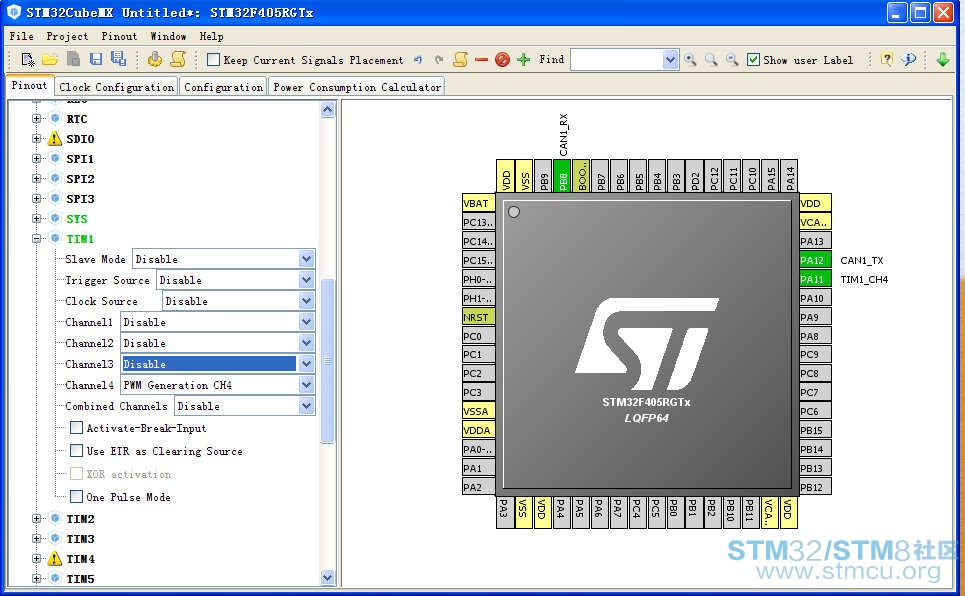Open the Channel3 dropdown
965x596 pixels.
[x=306, y=363]
